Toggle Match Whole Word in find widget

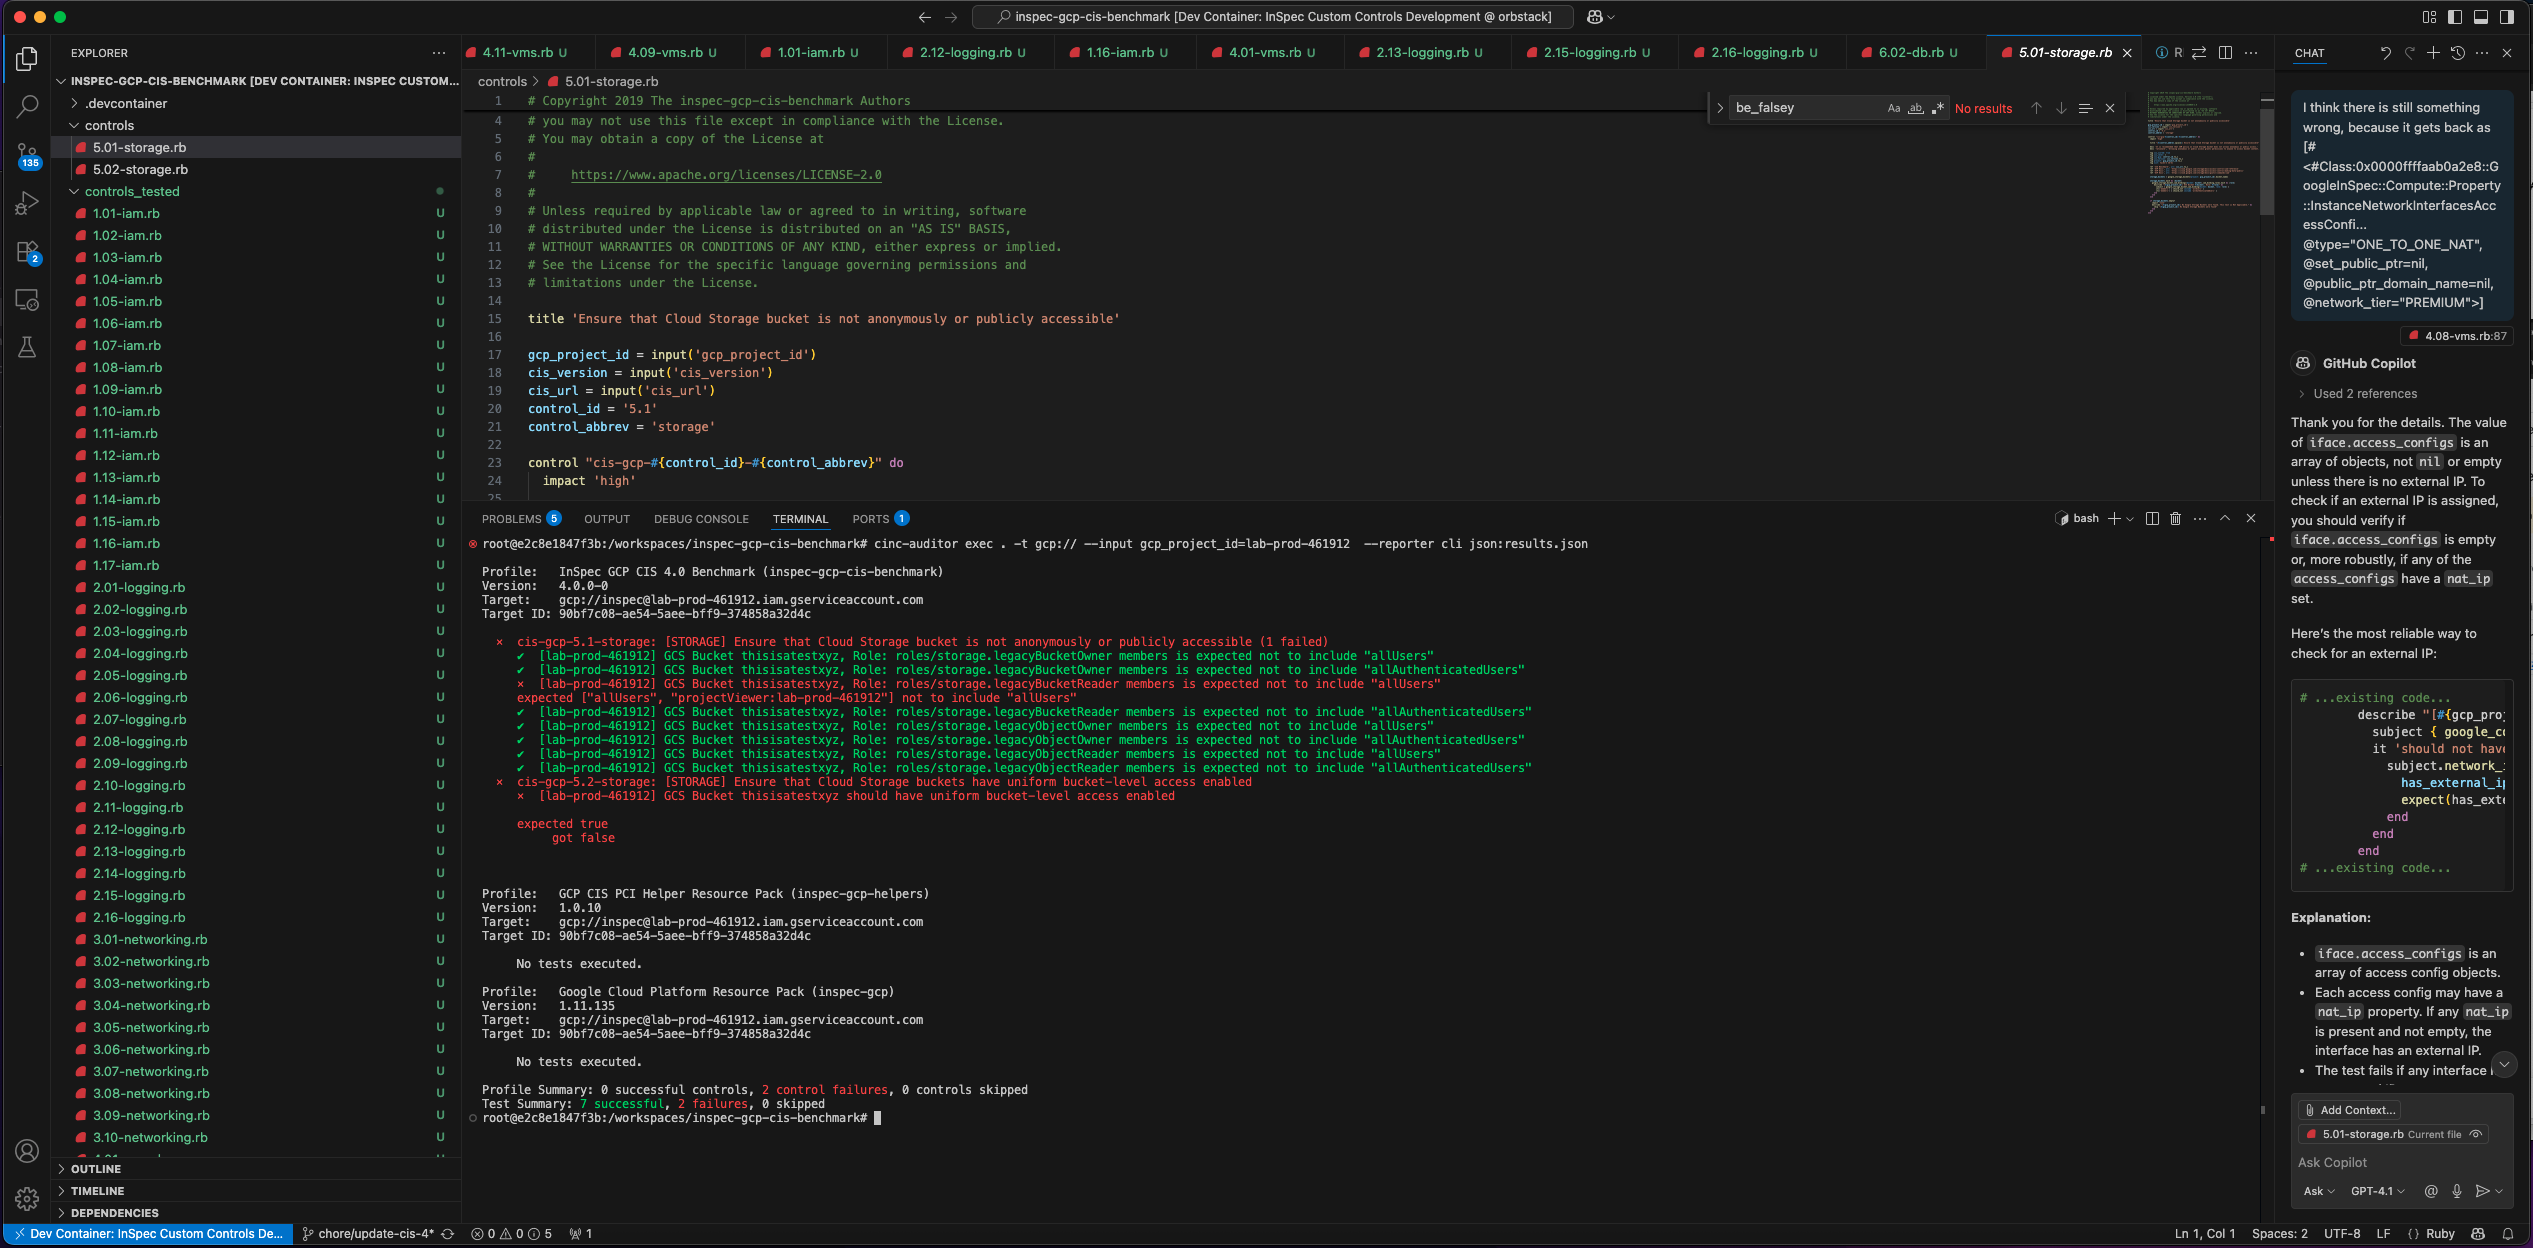tap(1915, 108)
